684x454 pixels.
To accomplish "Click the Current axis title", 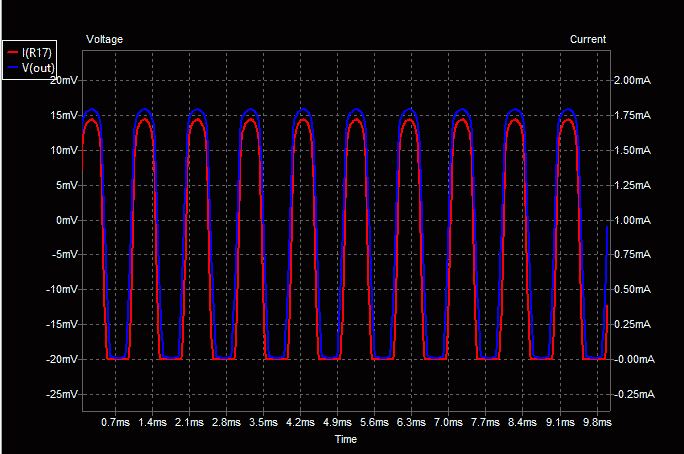I will (x=588, y=39).
